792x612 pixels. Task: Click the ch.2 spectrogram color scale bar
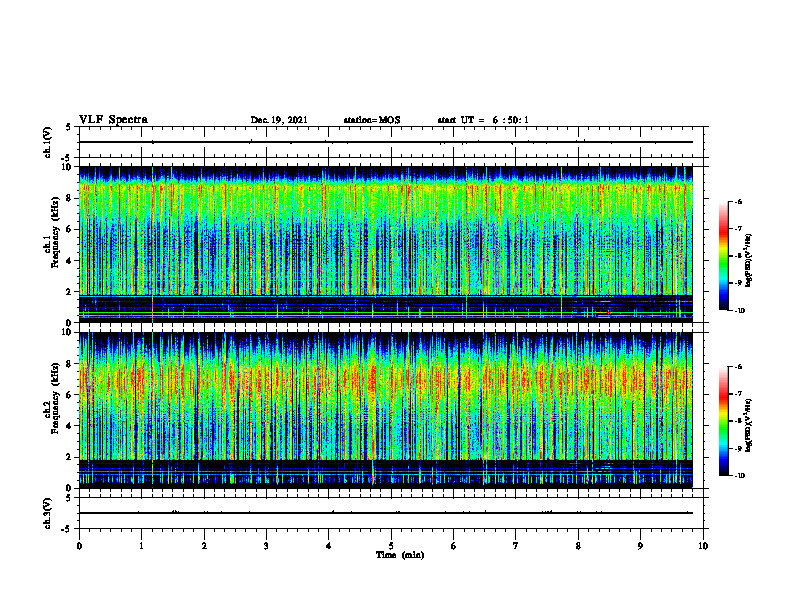(723, 421)
